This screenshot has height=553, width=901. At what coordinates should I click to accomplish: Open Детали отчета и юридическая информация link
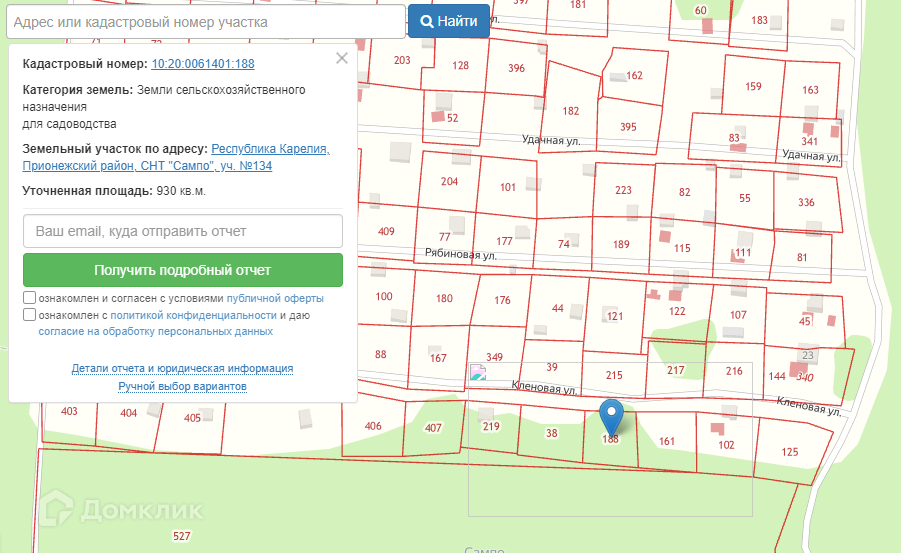click(x=182, y=368)
